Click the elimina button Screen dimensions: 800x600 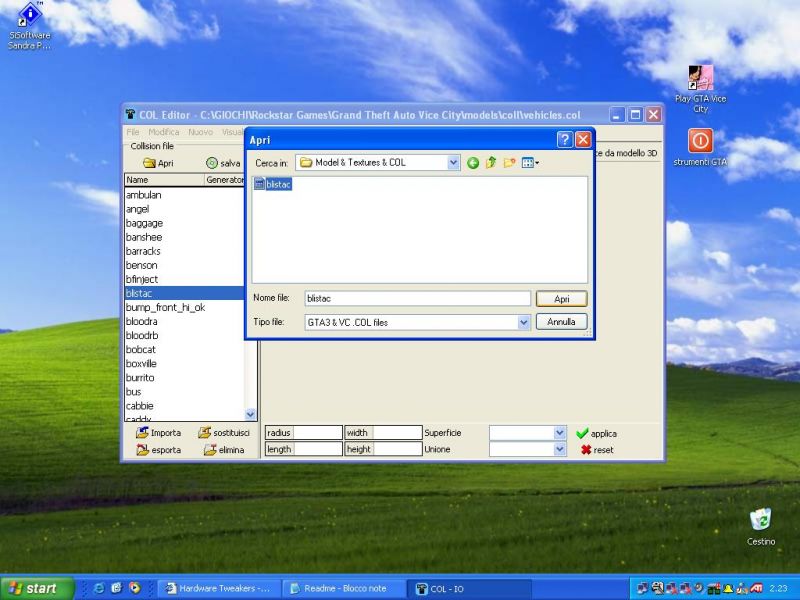[224, 450]
